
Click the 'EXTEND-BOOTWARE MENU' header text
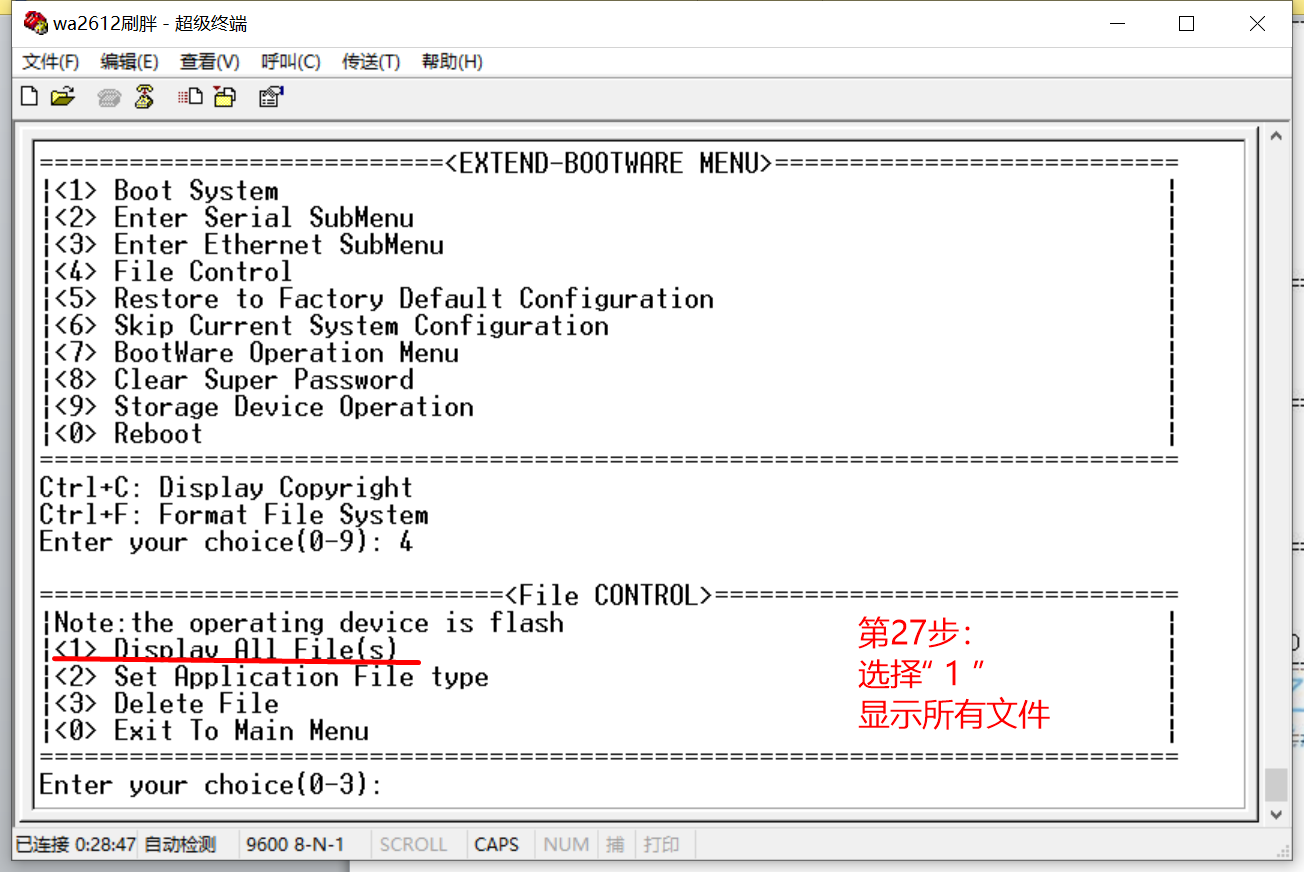pyautogui.click(x=609, y=163)
